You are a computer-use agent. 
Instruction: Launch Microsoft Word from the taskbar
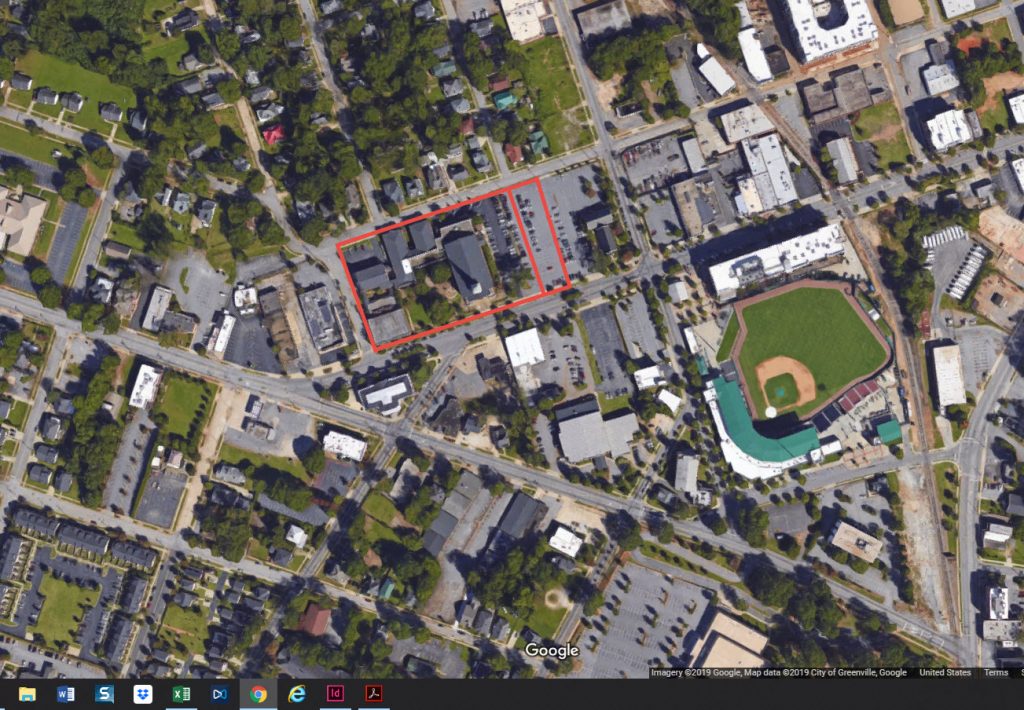tap(66, 694)
